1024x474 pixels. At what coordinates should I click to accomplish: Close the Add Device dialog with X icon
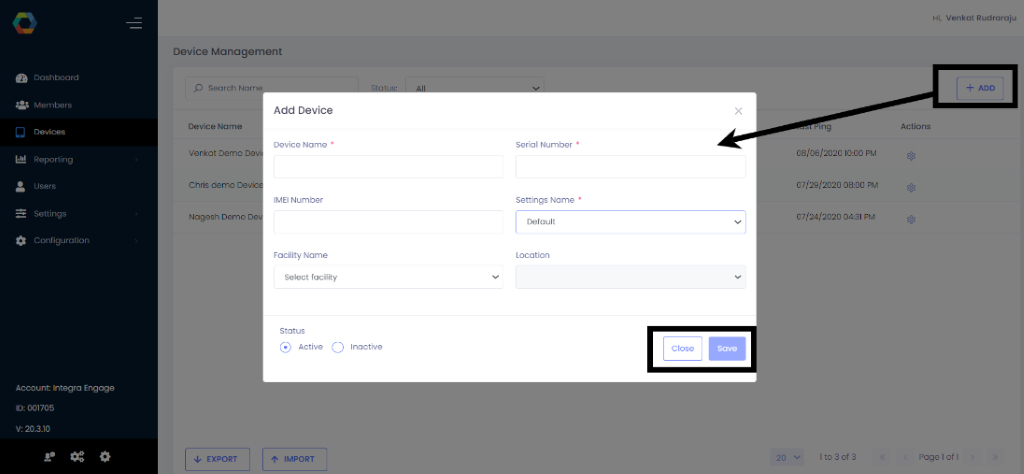pos(738,111)
